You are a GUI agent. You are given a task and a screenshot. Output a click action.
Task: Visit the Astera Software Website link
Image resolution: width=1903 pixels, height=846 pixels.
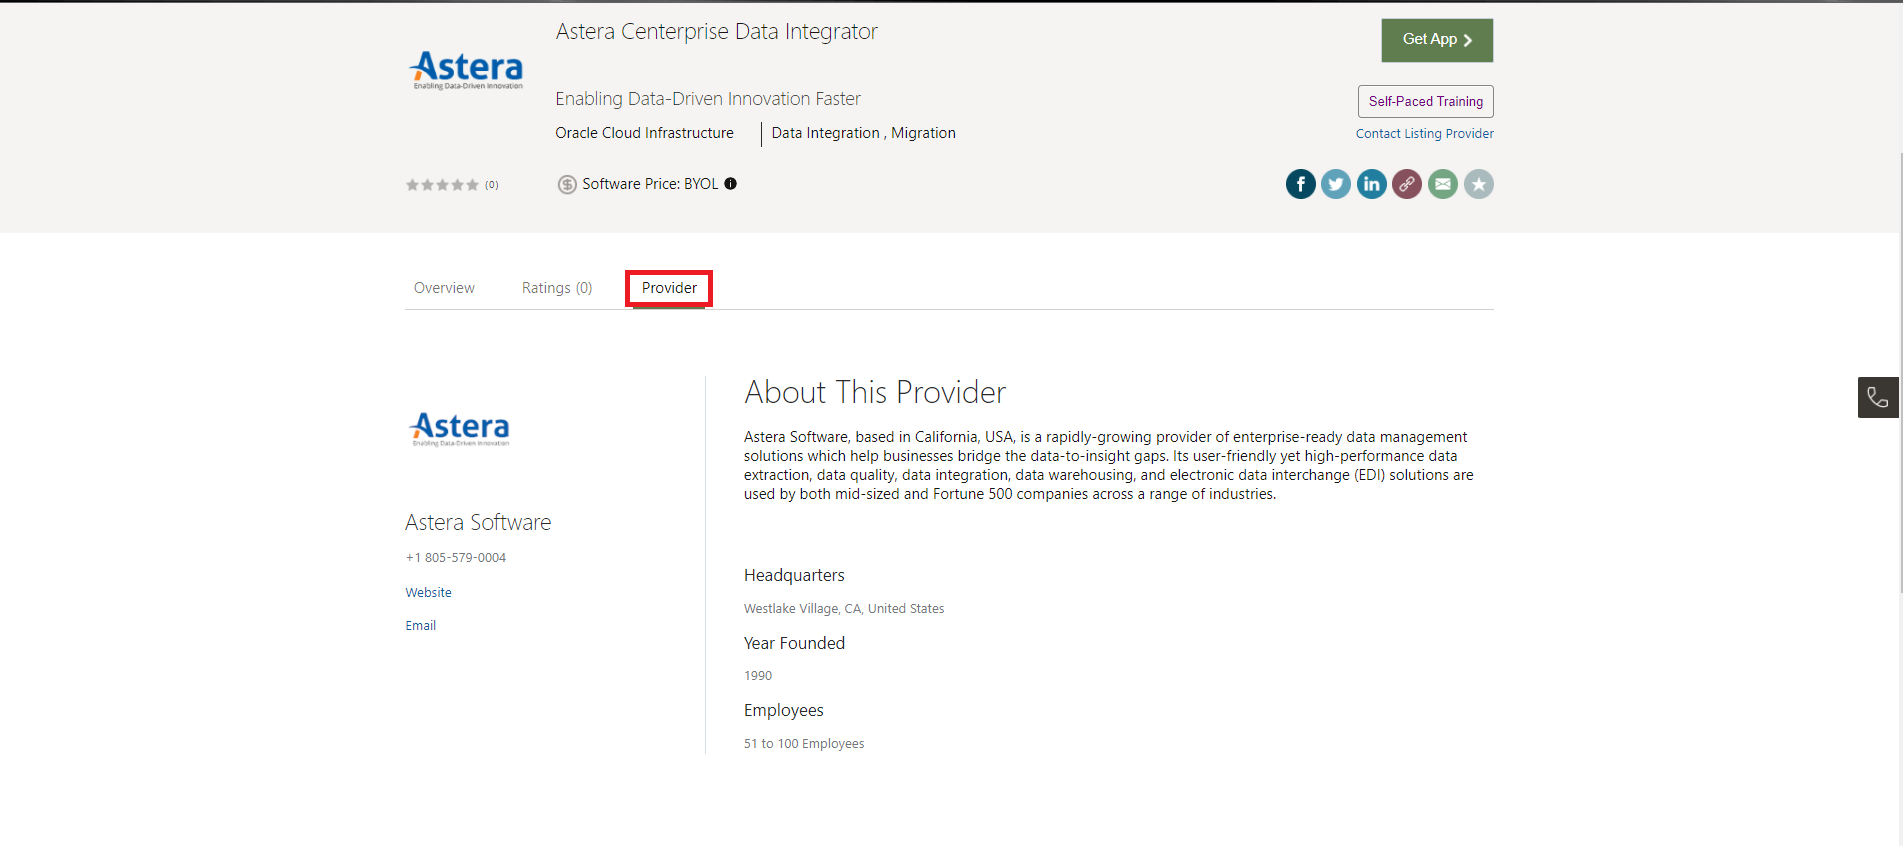428,593
